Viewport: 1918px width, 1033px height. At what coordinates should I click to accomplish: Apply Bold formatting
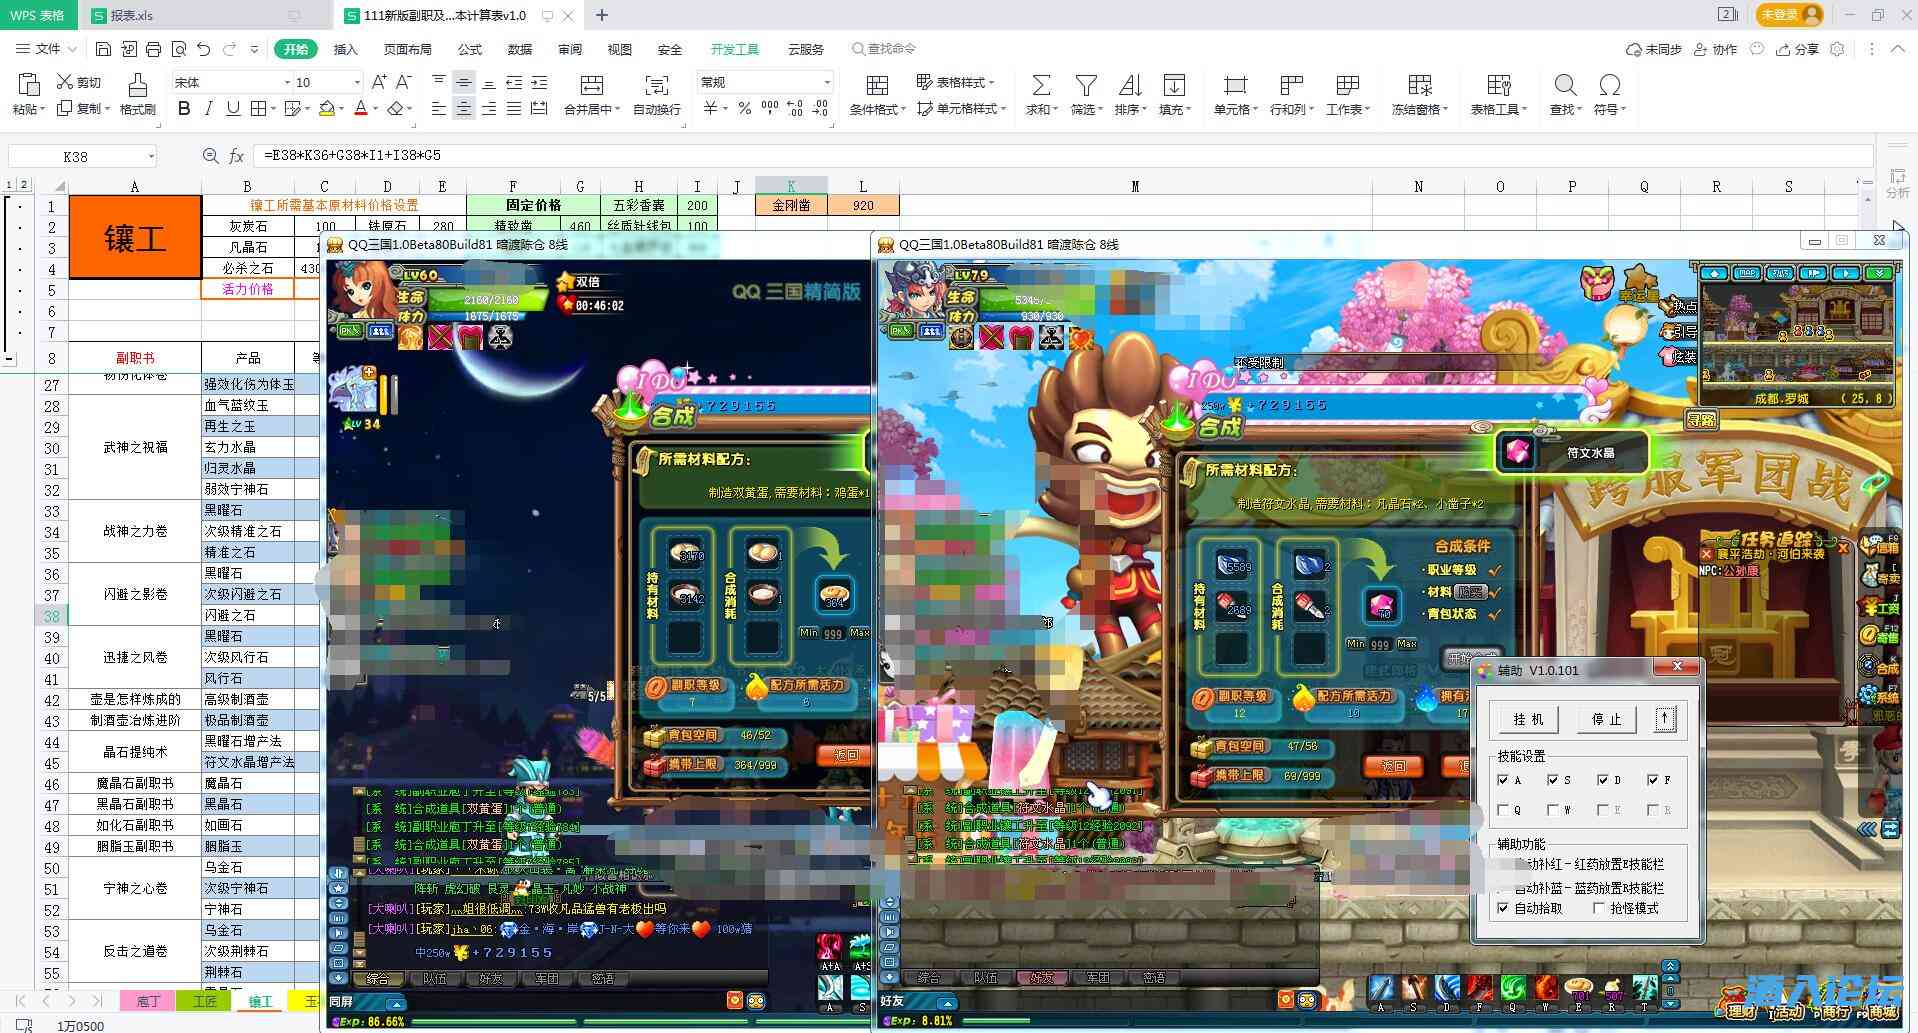click(184, 108)
